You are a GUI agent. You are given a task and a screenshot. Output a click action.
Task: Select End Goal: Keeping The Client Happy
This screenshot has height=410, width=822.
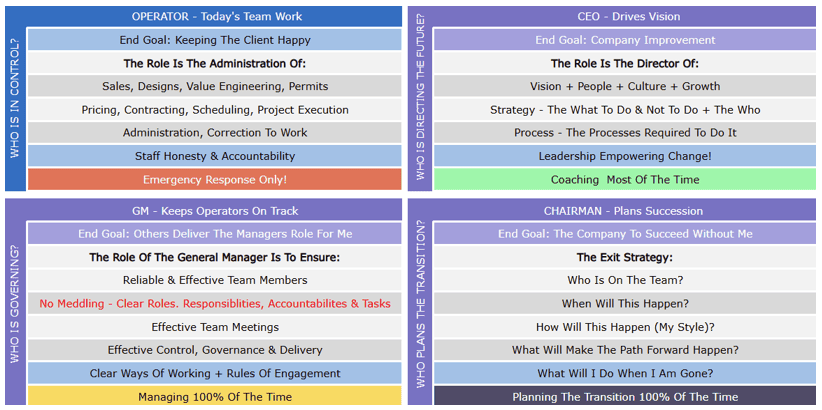coord(215,40)
